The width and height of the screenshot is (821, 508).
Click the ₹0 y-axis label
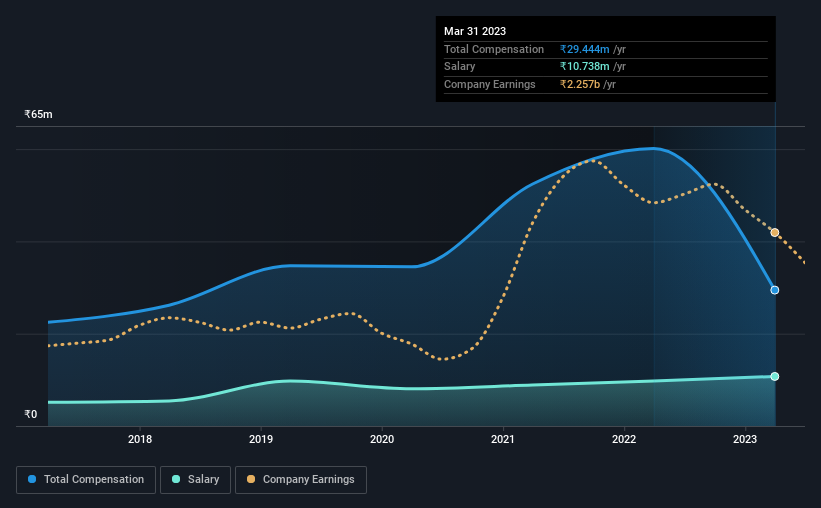31,414
